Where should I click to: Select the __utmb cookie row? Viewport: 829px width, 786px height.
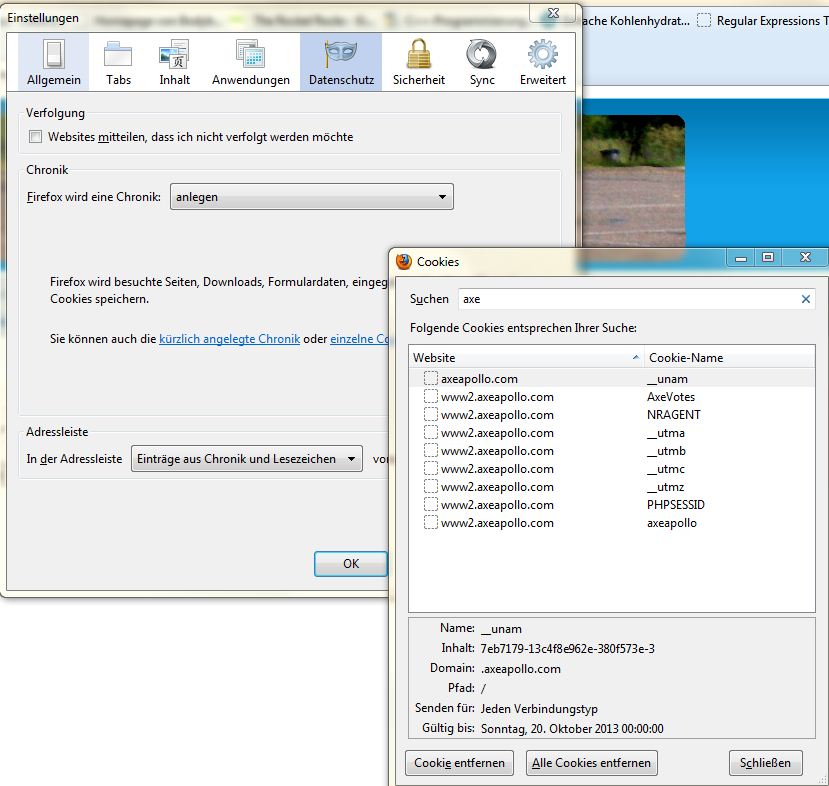pyautogui.click(x=612, y=450)
